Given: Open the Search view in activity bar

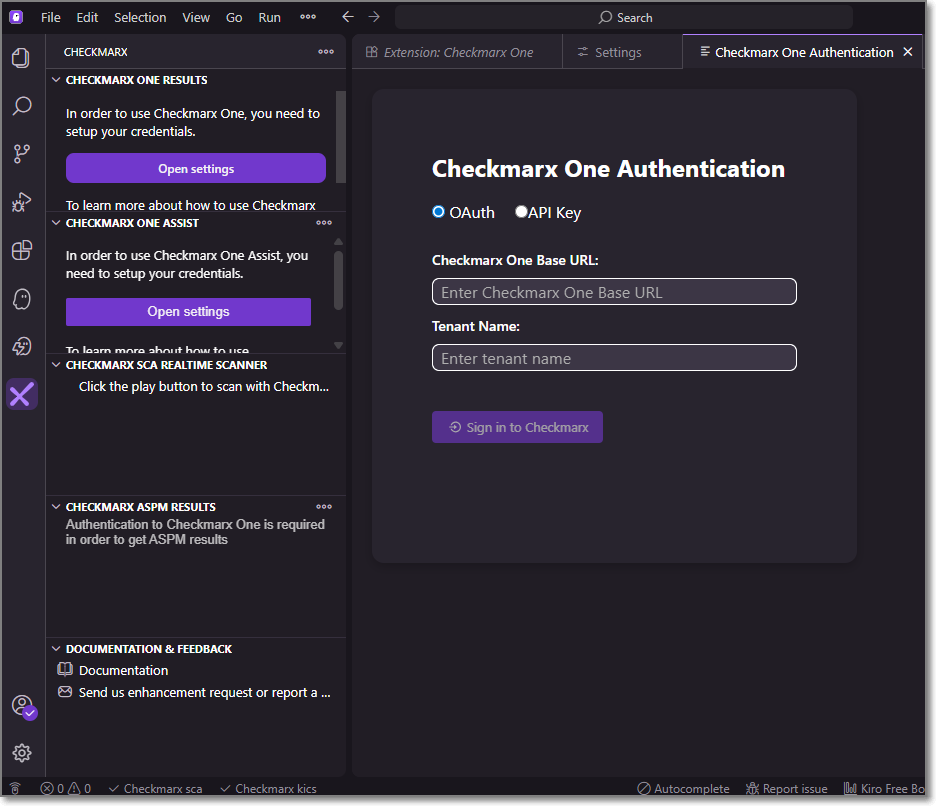Looking at the screenshot, I should point(21,105).
